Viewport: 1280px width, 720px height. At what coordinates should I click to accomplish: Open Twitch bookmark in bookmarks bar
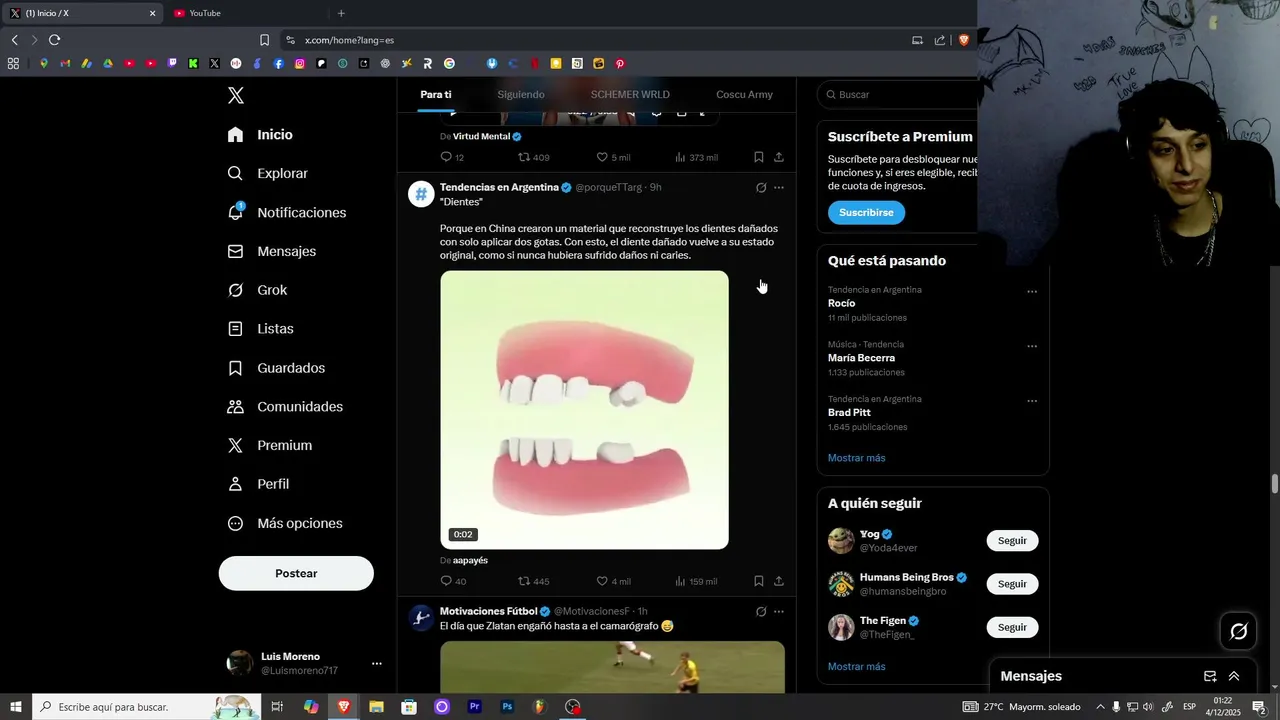172,64
